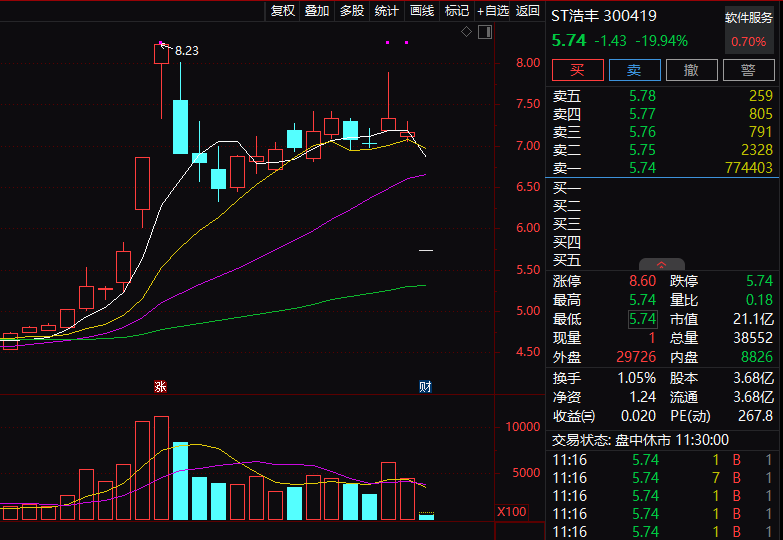Toggle the side panel layout icon
783x540 pixels.
click(x=483, y=32)
